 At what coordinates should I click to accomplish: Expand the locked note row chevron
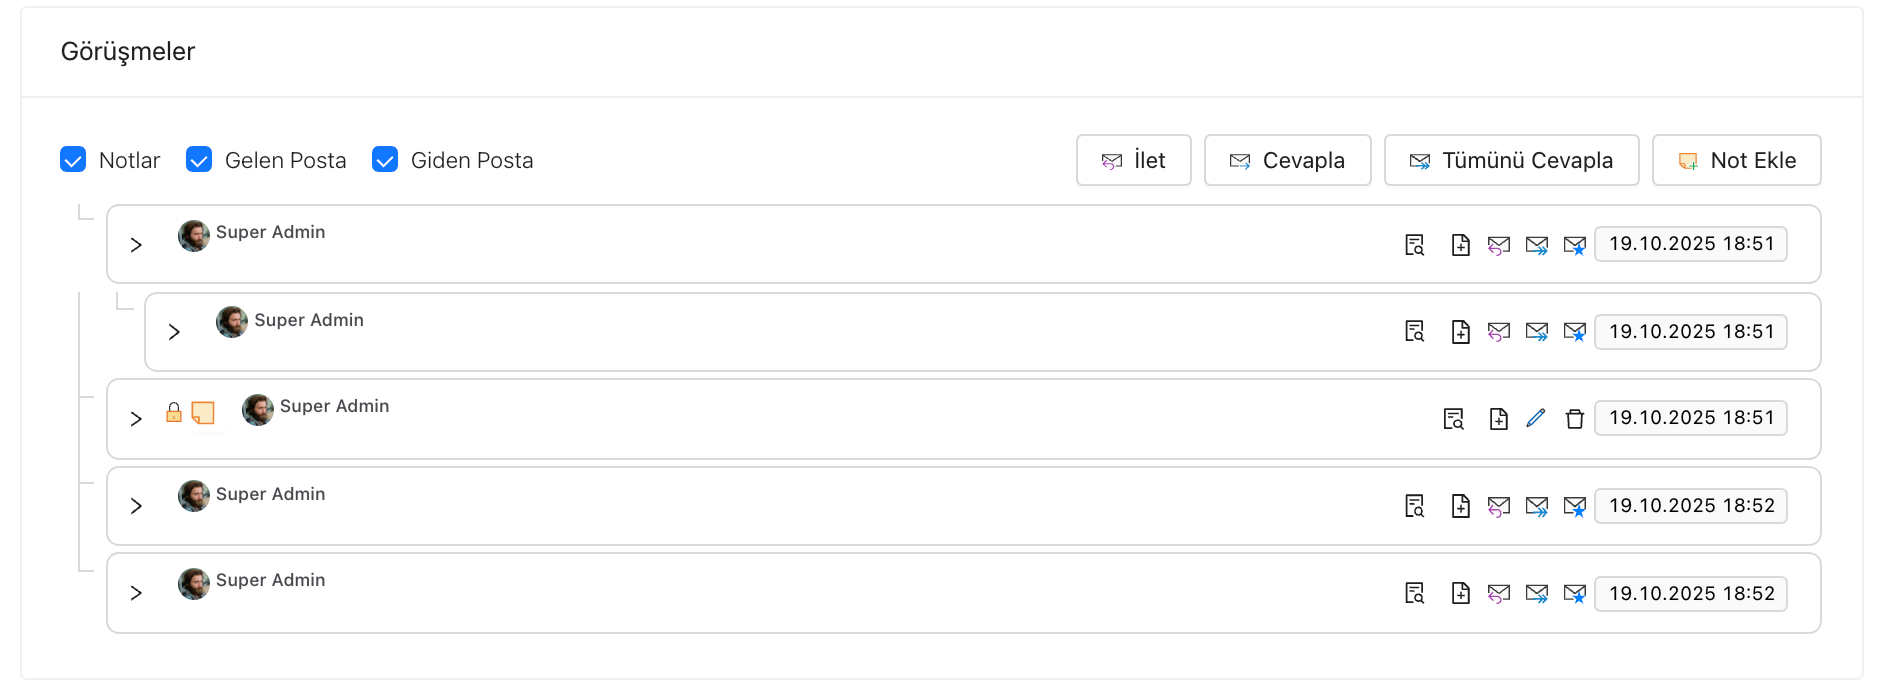[x=136, y=419]
